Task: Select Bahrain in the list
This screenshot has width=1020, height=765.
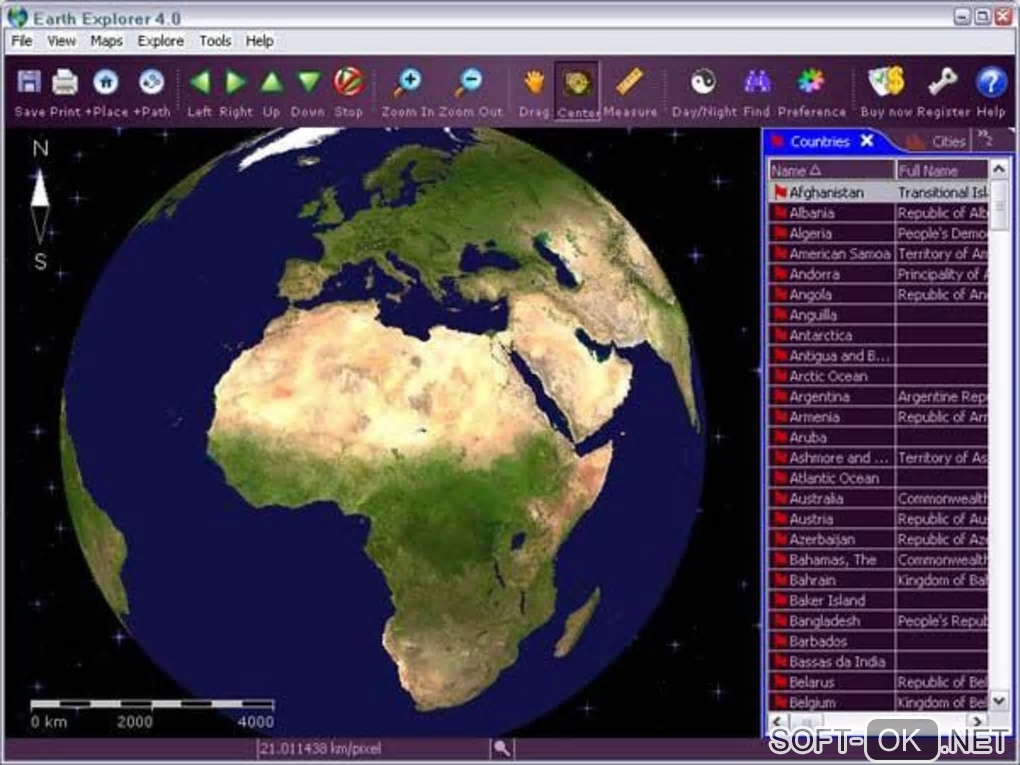Action: coord(878,580)
